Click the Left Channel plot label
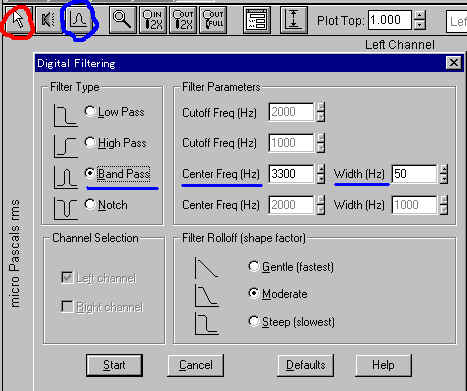Screen dimensions: 467x391 pos(399,45)
